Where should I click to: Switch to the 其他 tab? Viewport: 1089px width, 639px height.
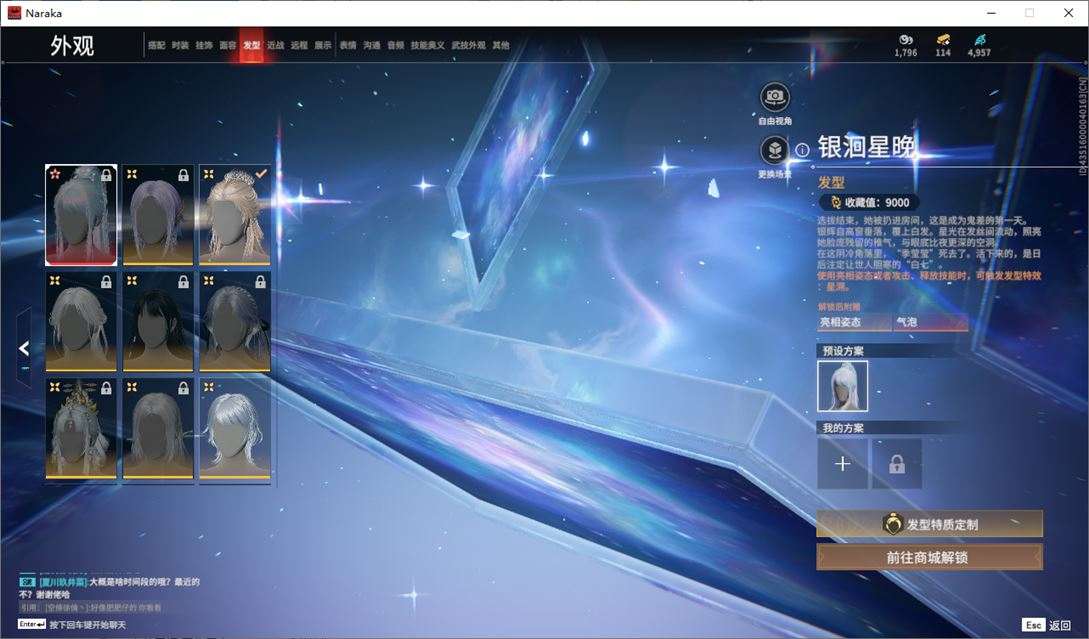[x=501, y=45]
